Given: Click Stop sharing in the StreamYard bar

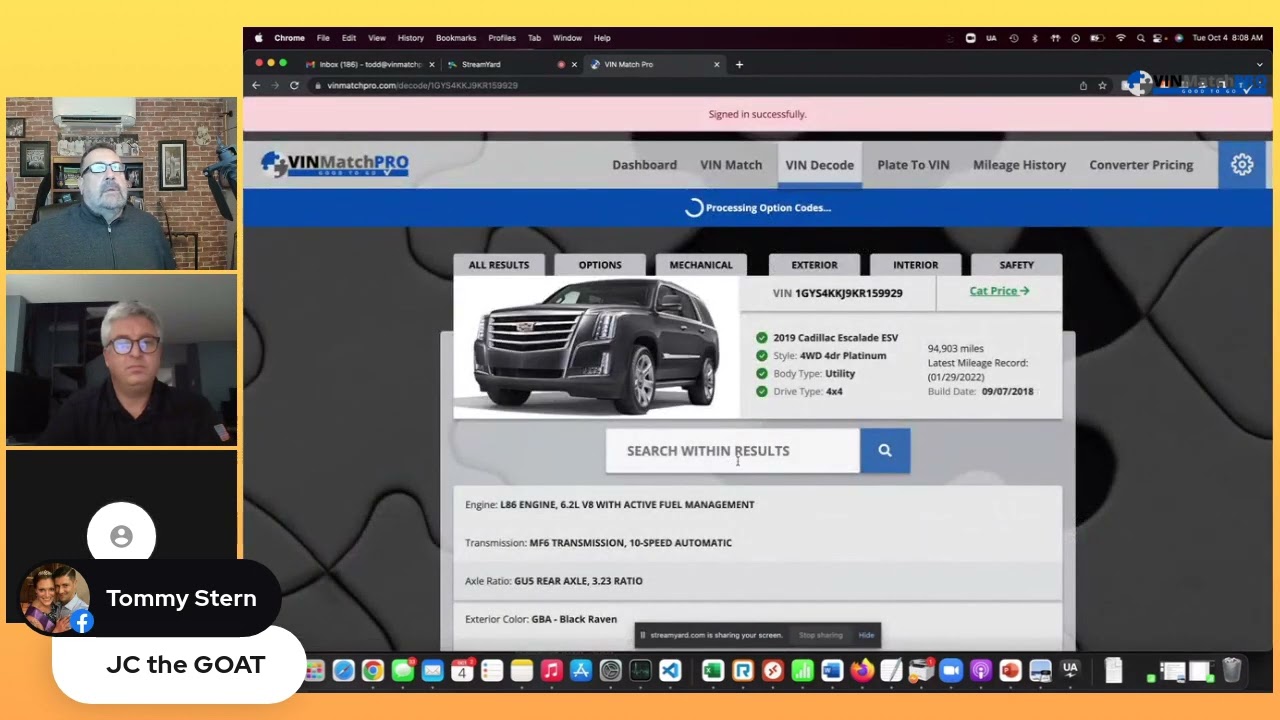Looking at the screenshot, I should 821,635.
